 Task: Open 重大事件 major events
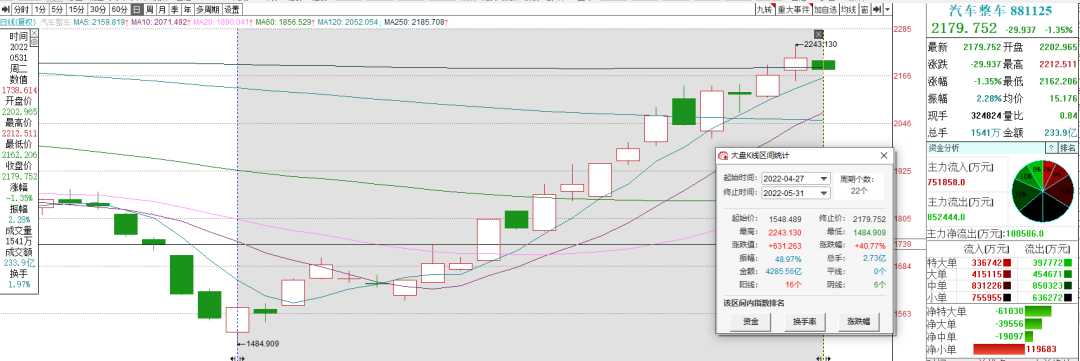click(794, 10)
